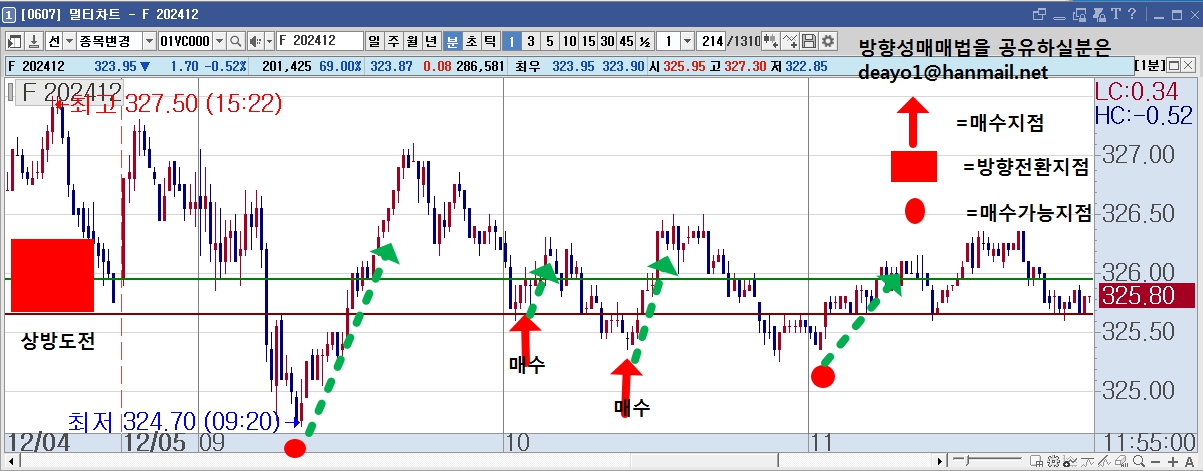Click the low price 322.85 value
The image size is (1203, 471).
pyautogui.click(x=806, y=66)
